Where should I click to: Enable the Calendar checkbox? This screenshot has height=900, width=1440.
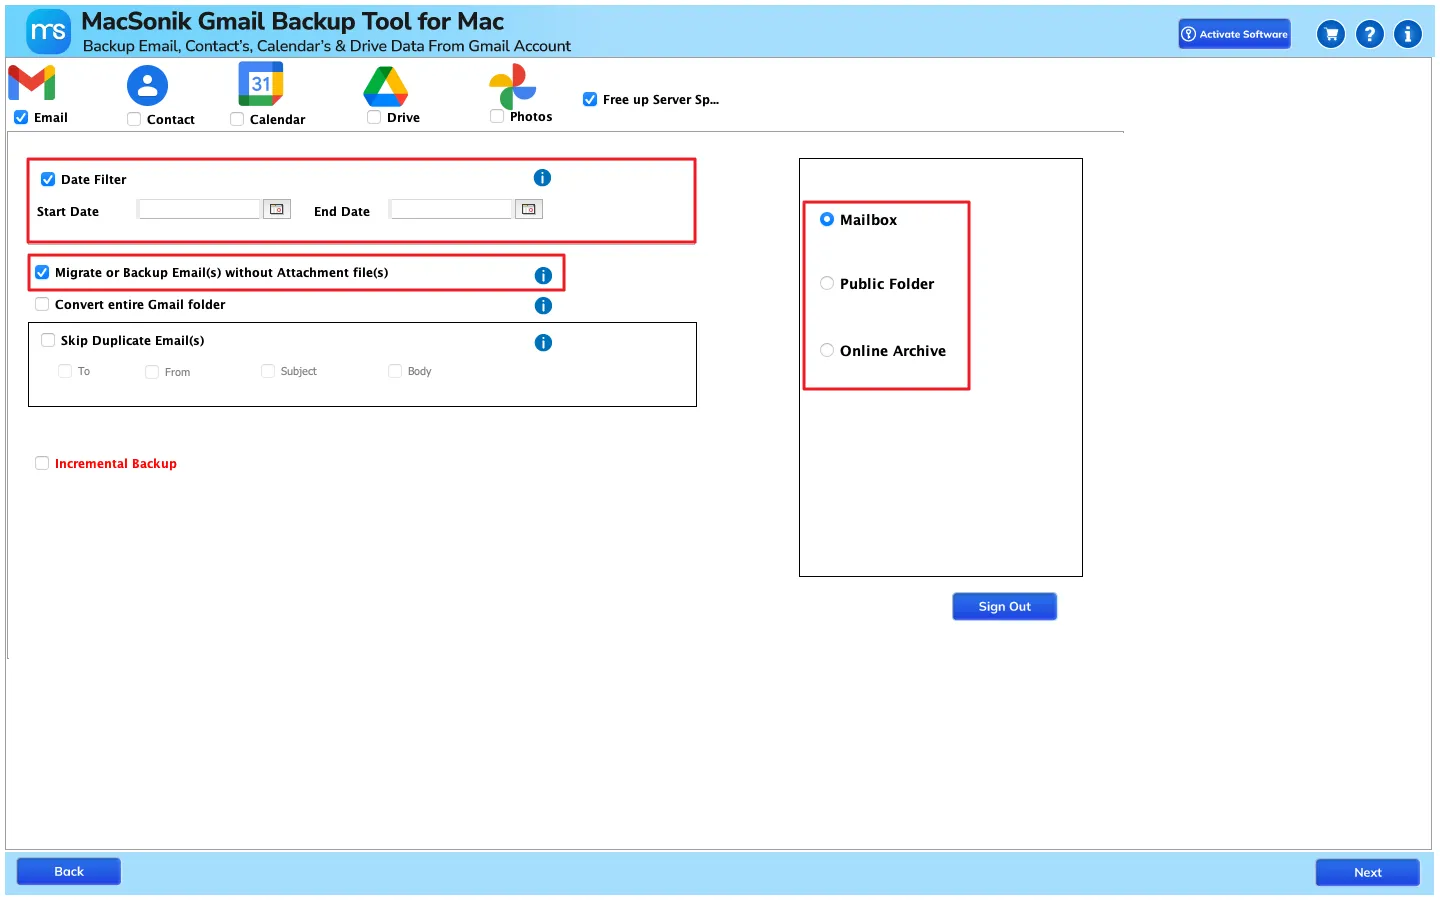point(237,119)
